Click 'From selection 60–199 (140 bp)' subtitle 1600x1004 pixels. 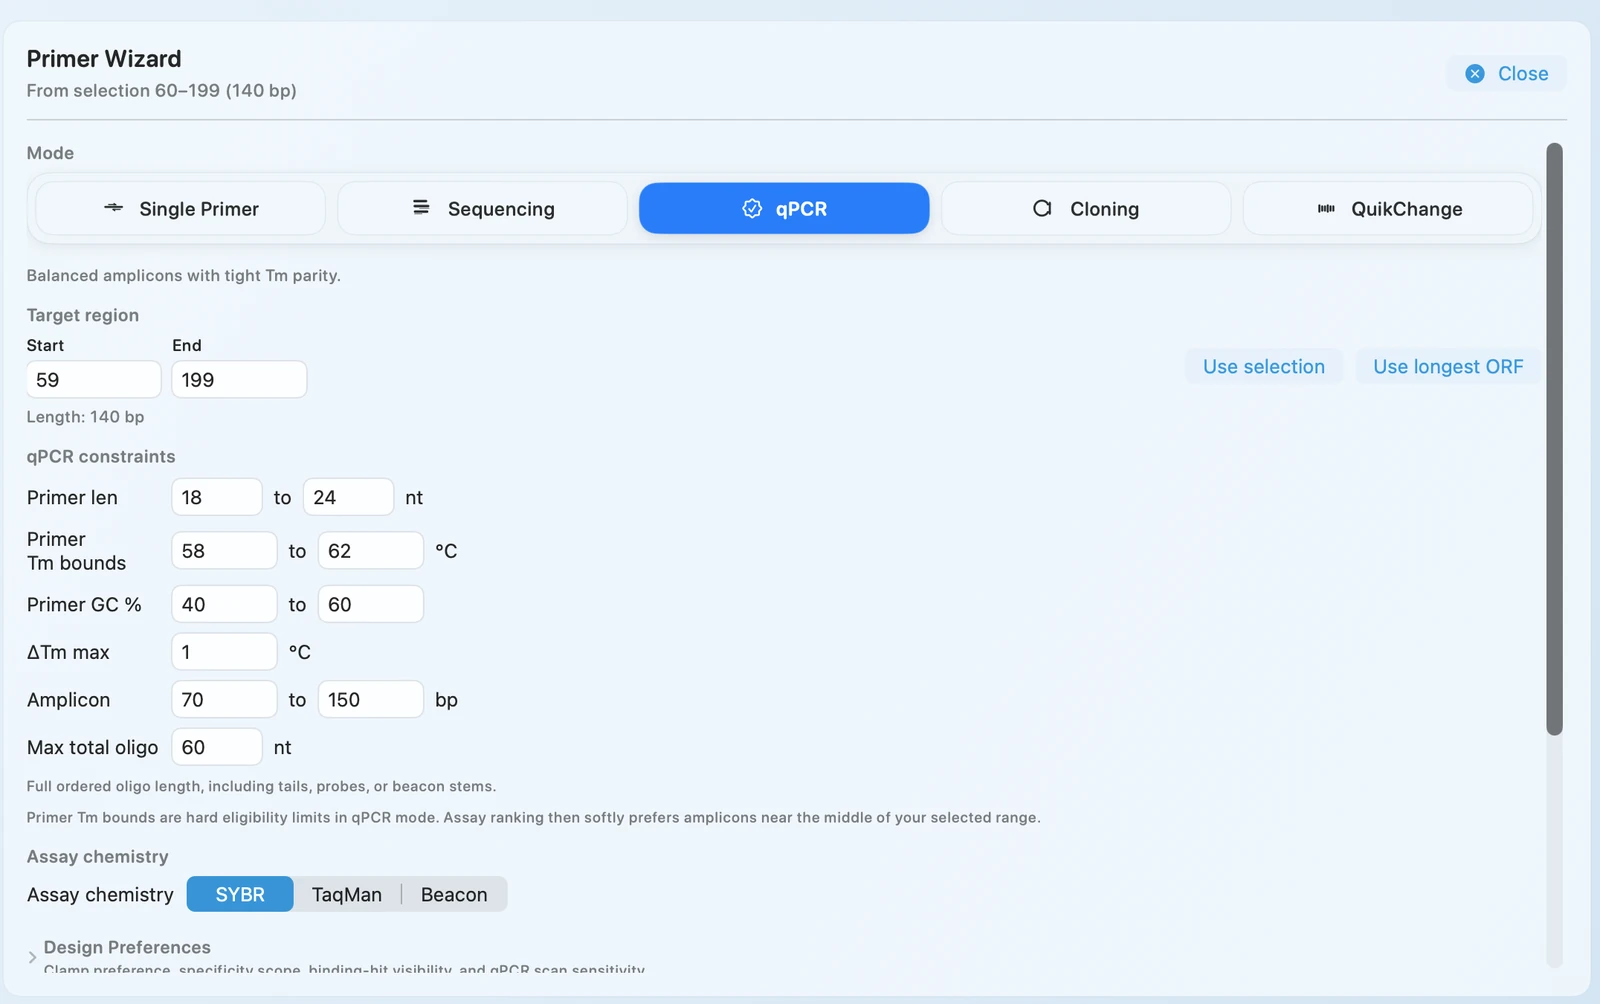(x=161, y=91)
